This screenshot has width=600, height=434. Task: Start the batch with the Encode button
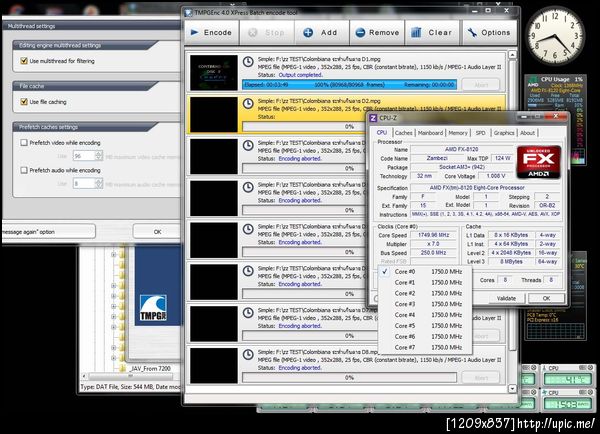click(x=212, y=33)
